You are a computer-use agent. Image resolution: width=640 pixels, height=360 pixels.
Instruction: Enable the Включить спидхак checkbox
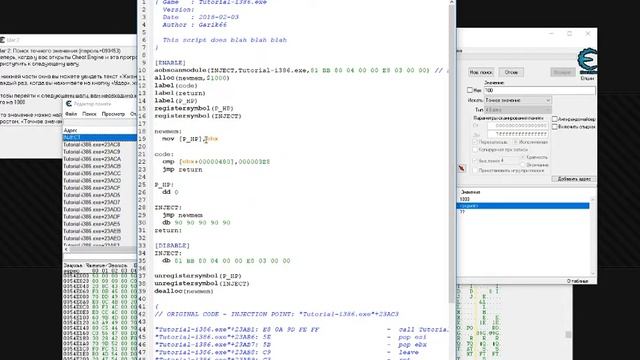pyautogui.click(x=555, y=127)
